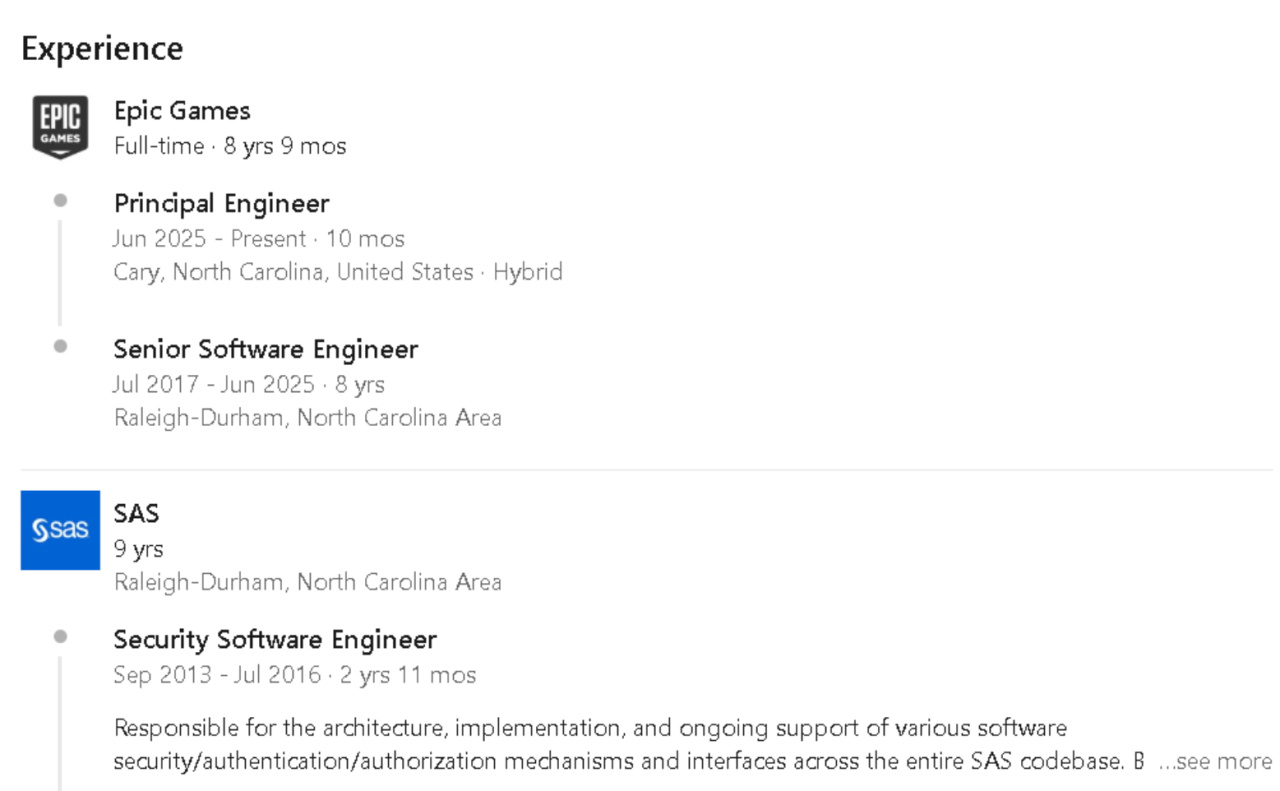This screenshot has width=1280, height=791.
Task: Click the "Sep 2013 - Jul 2016" date range
Action: [x=217, y=675]
